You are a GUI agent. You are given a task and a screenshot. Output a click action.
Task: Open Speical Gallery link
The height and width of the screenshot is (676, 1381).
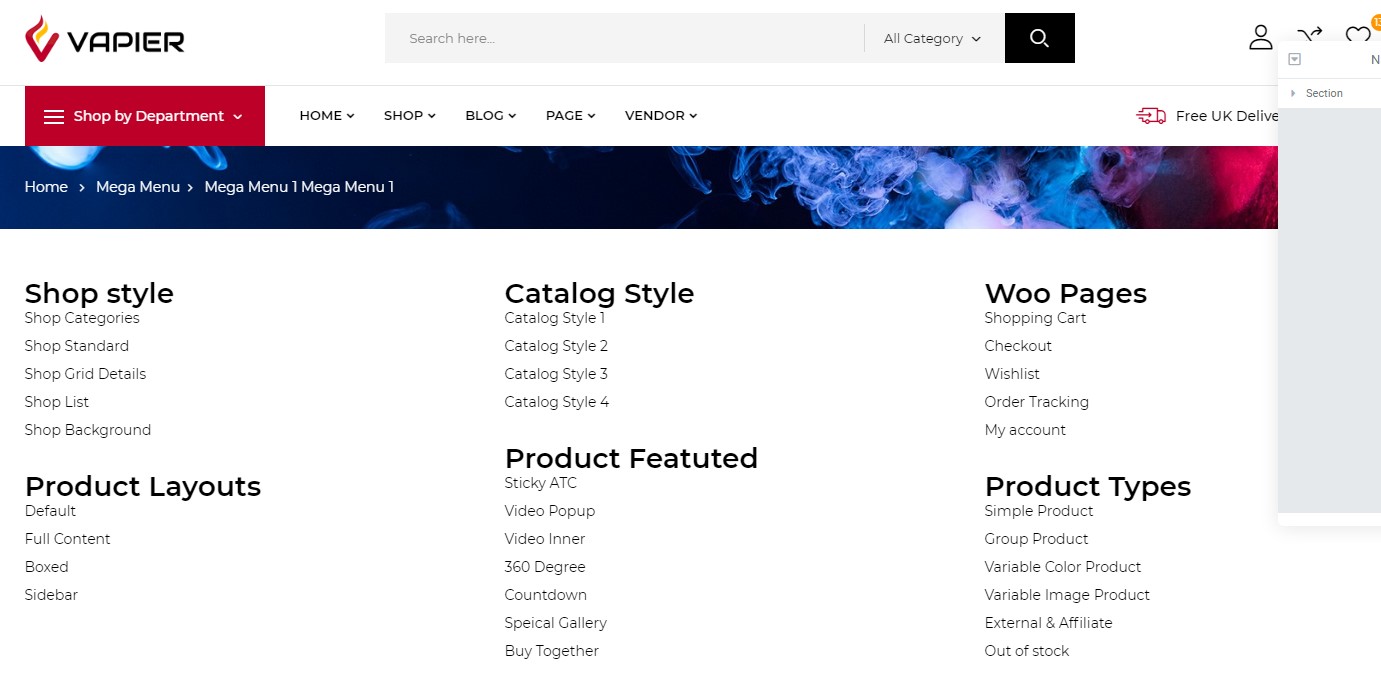(x=556, y=623)
